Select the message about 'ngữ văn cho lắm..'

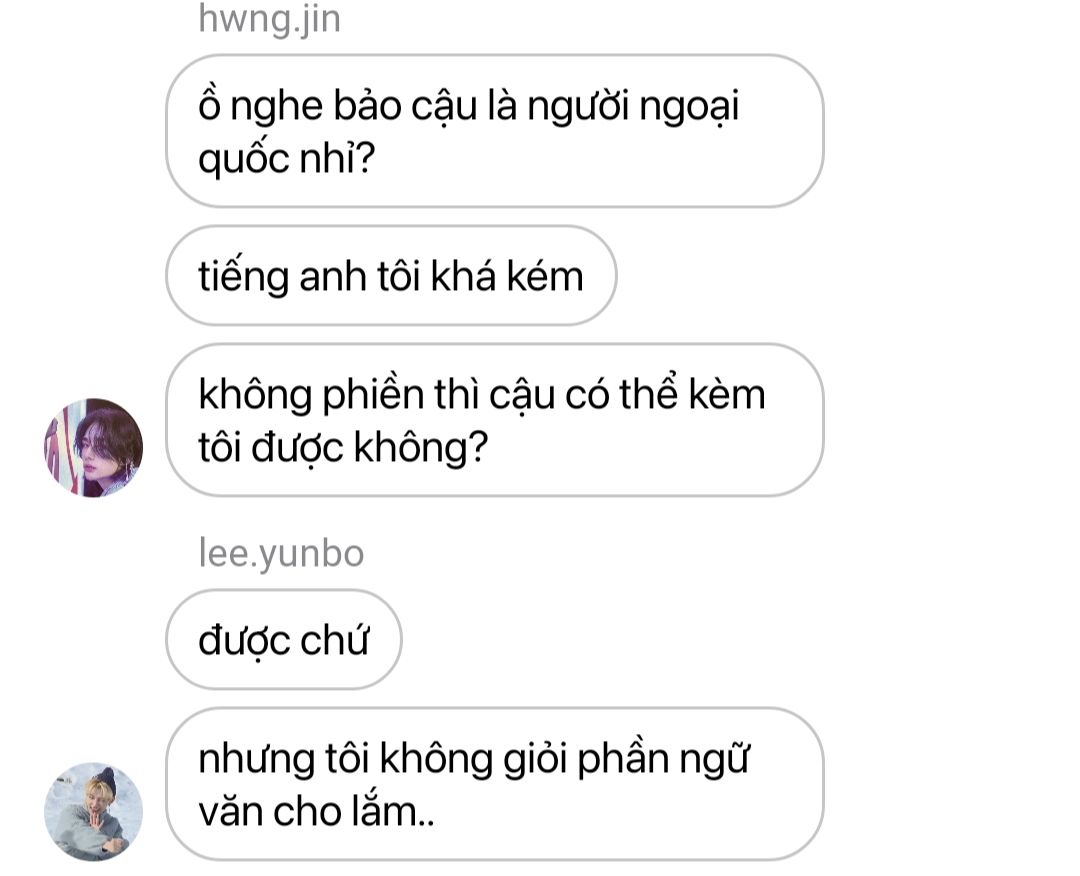tap(495, 784)
